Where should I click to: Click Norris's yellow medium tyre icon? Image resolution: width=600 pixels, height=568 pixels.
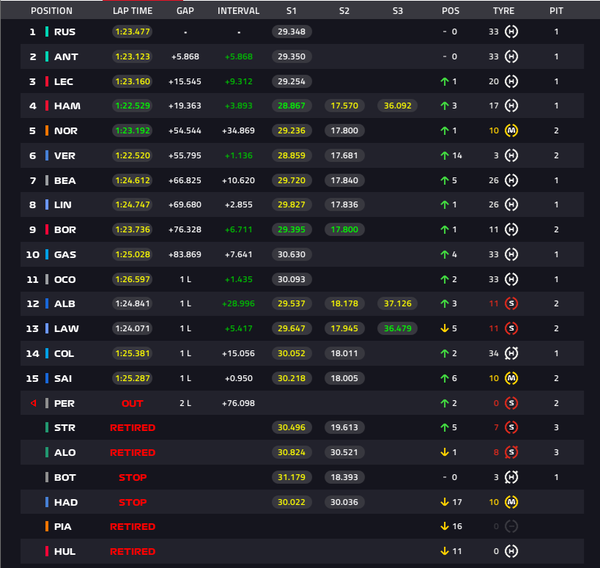[511, 131]
